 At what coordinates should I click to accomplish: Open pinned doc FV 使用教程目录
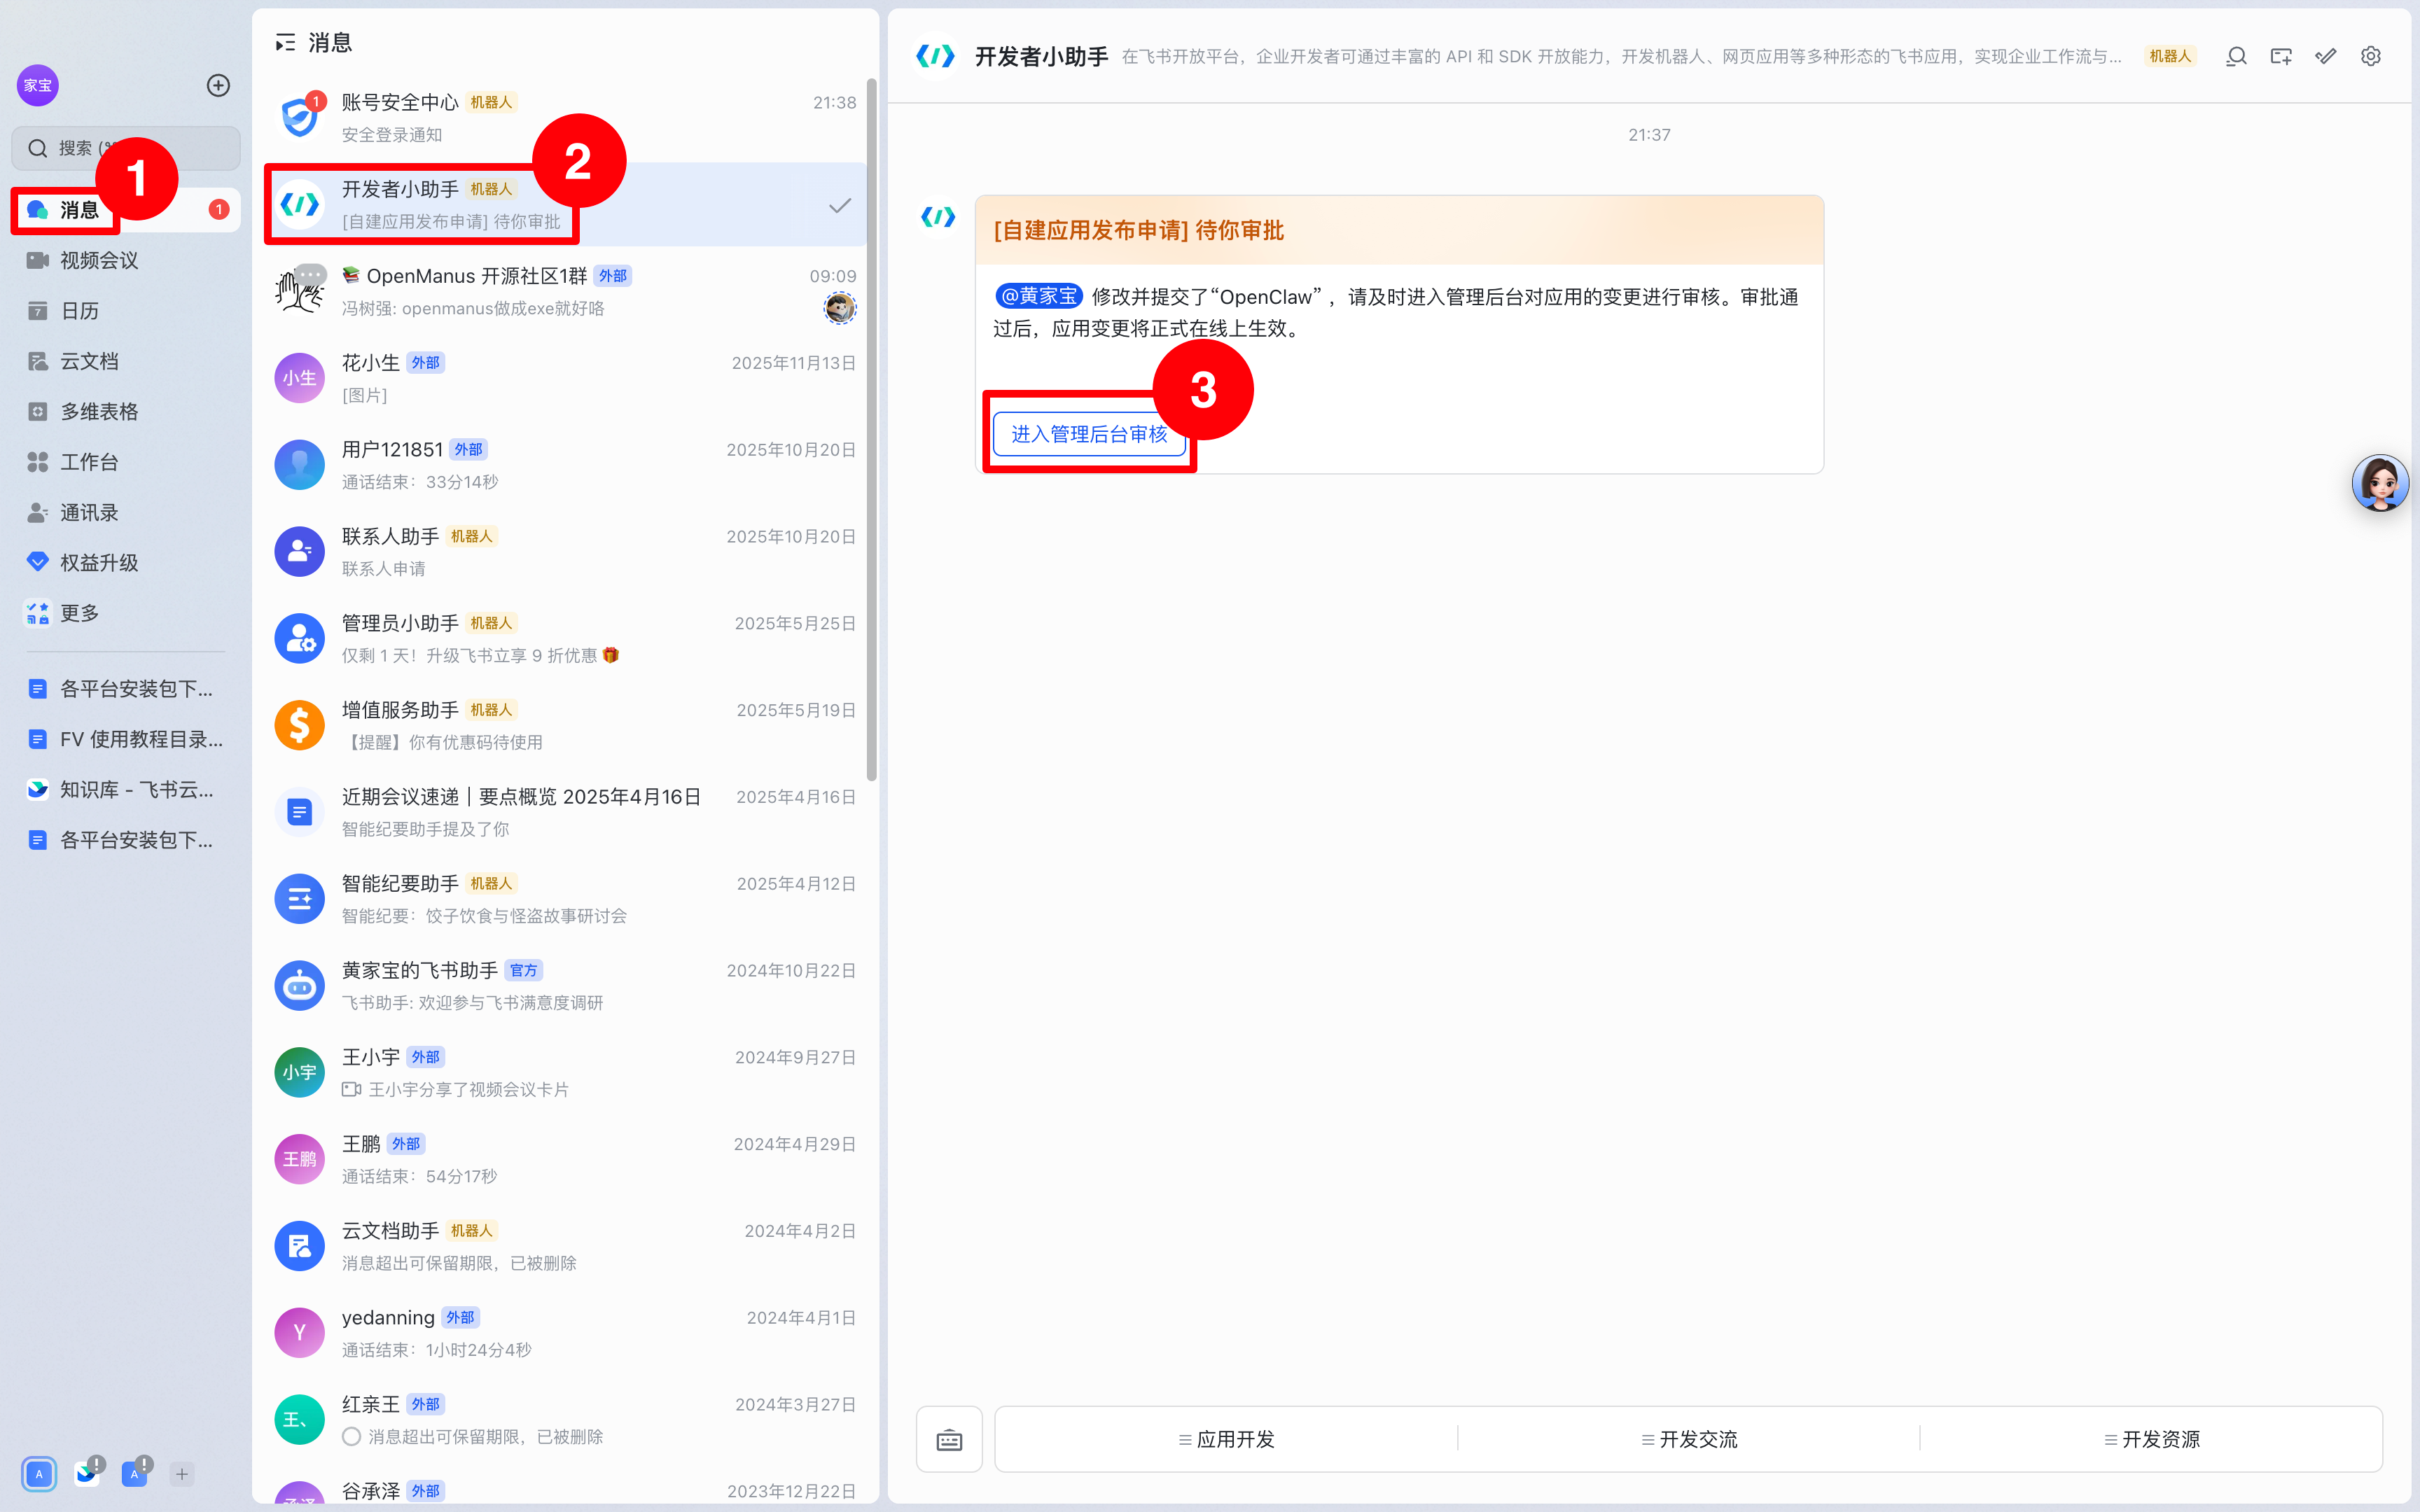point(126,739)
